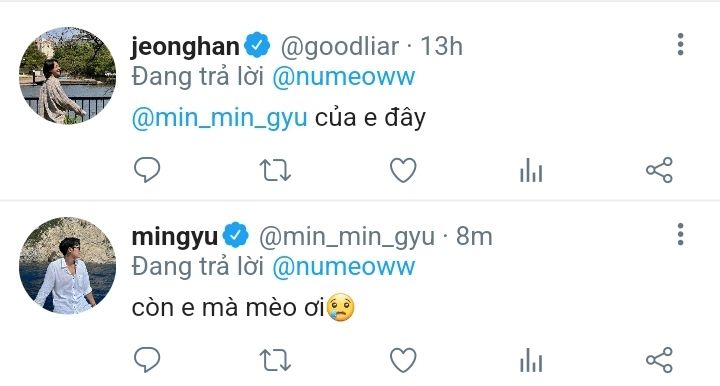720x386 pixels.
Task: Retweet mingyu's tweet
Action: tap(275, 360)
